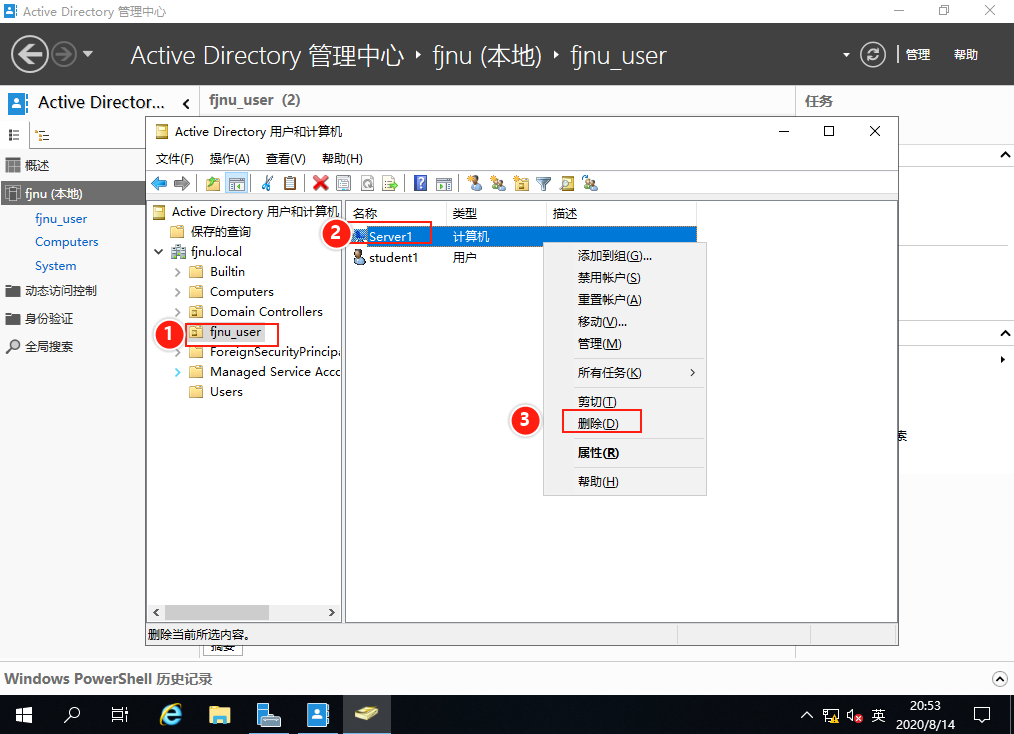The image size is (1014, 734).
Task: Open the navigation history dropdown arrow
Action: point(88,54)
